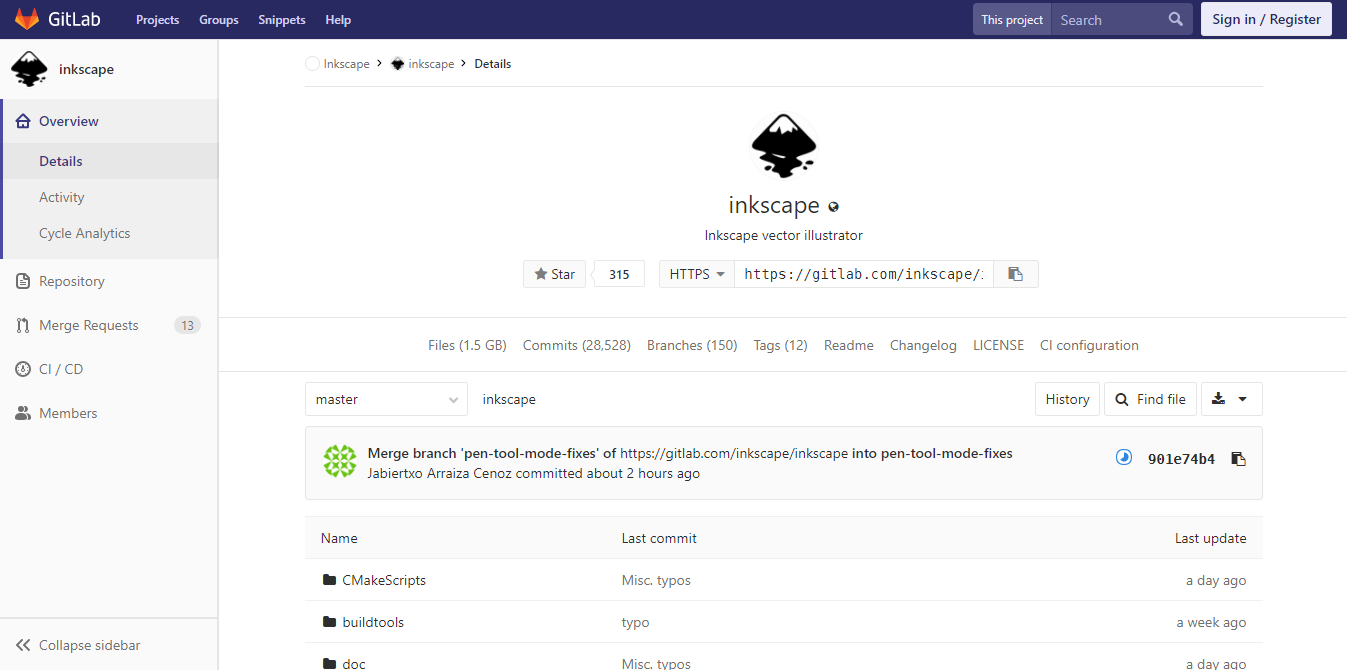Viewport: 1347px width, 670px height.
Task: Open Files (1.5 GB) link
Action: pos(467,345)
